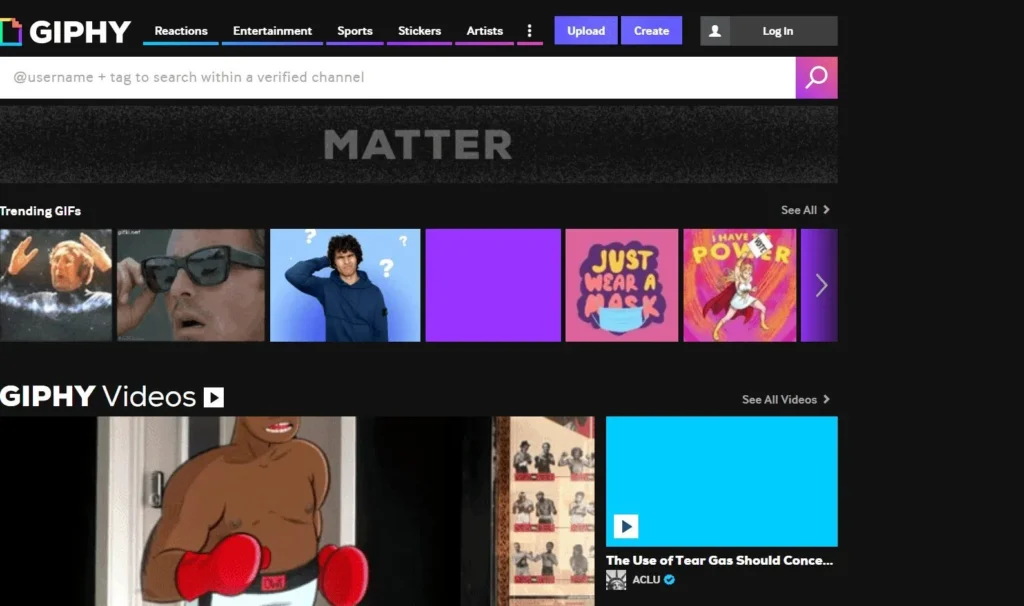The image size is (1024, 606).
Task: Open the solid purple placeholder GIF
Action: tap(493, 285)
